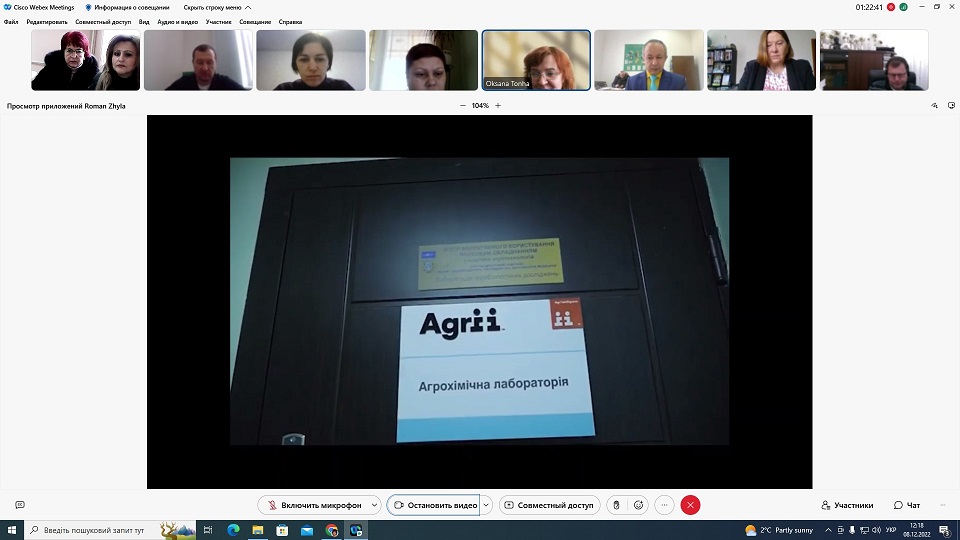The height and width of the screenshot is (540, 960).
Task: Click fullscreen view icon at top right
Action: [x=951, y=106]
